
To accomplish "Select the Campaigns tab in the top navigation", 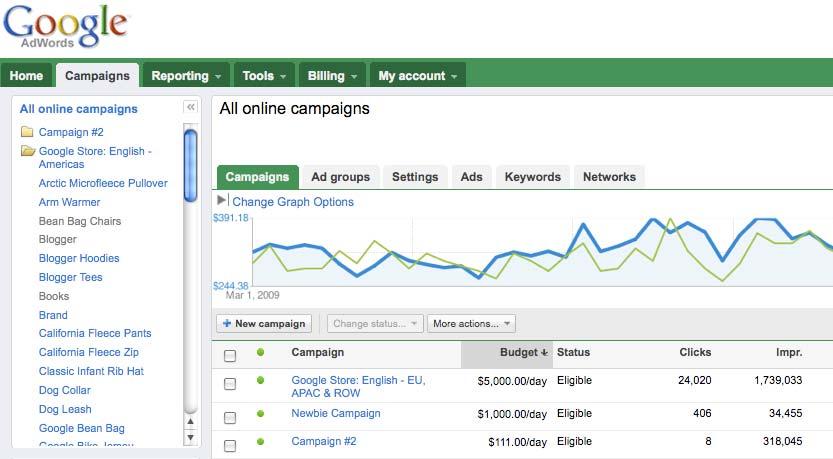I will [97, 75].
